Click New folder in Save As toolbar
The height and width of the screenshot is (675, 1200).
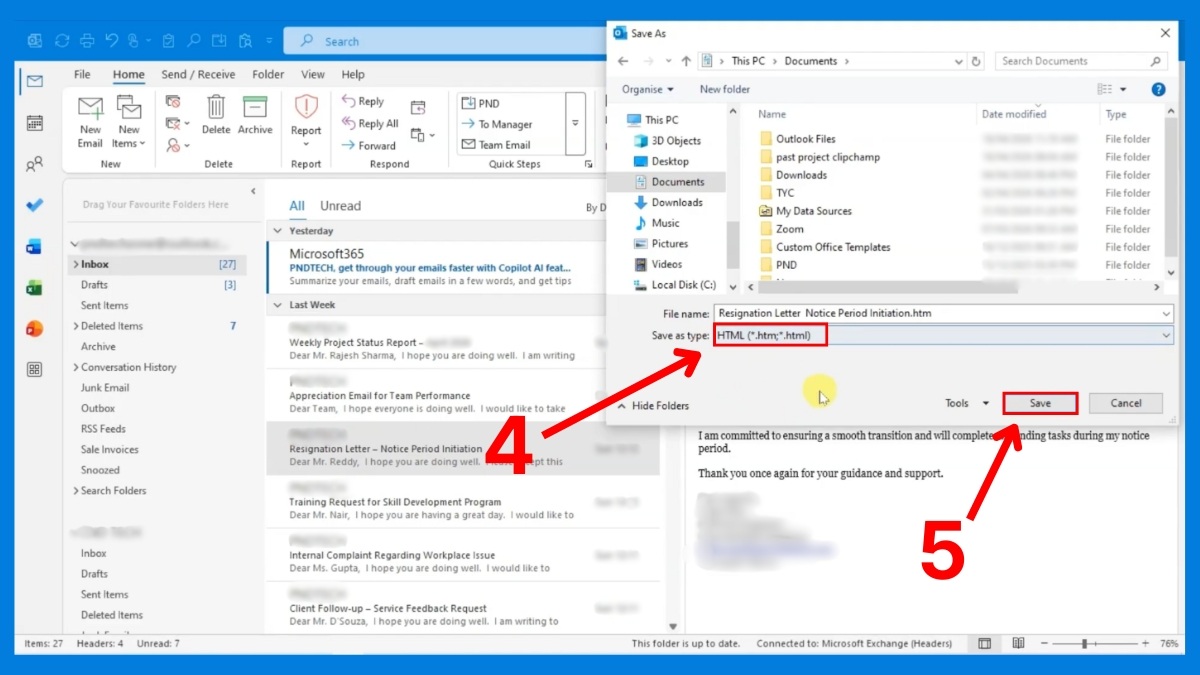725,89
